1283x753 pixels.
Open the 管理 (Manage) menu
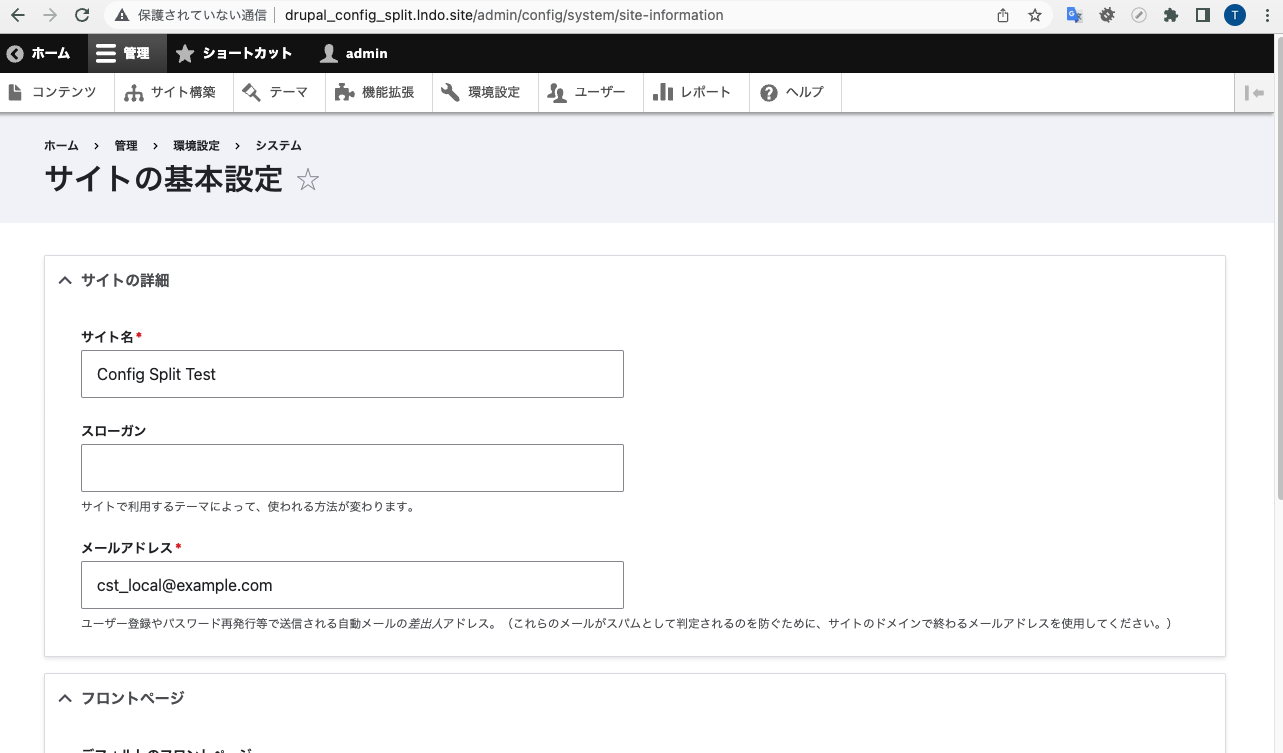point(126,52)
